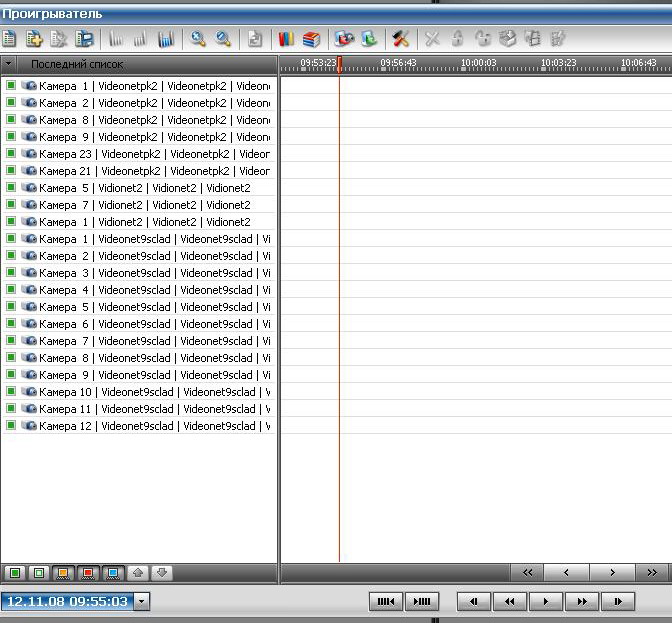Click the red timeline position marker

point(339,65)
